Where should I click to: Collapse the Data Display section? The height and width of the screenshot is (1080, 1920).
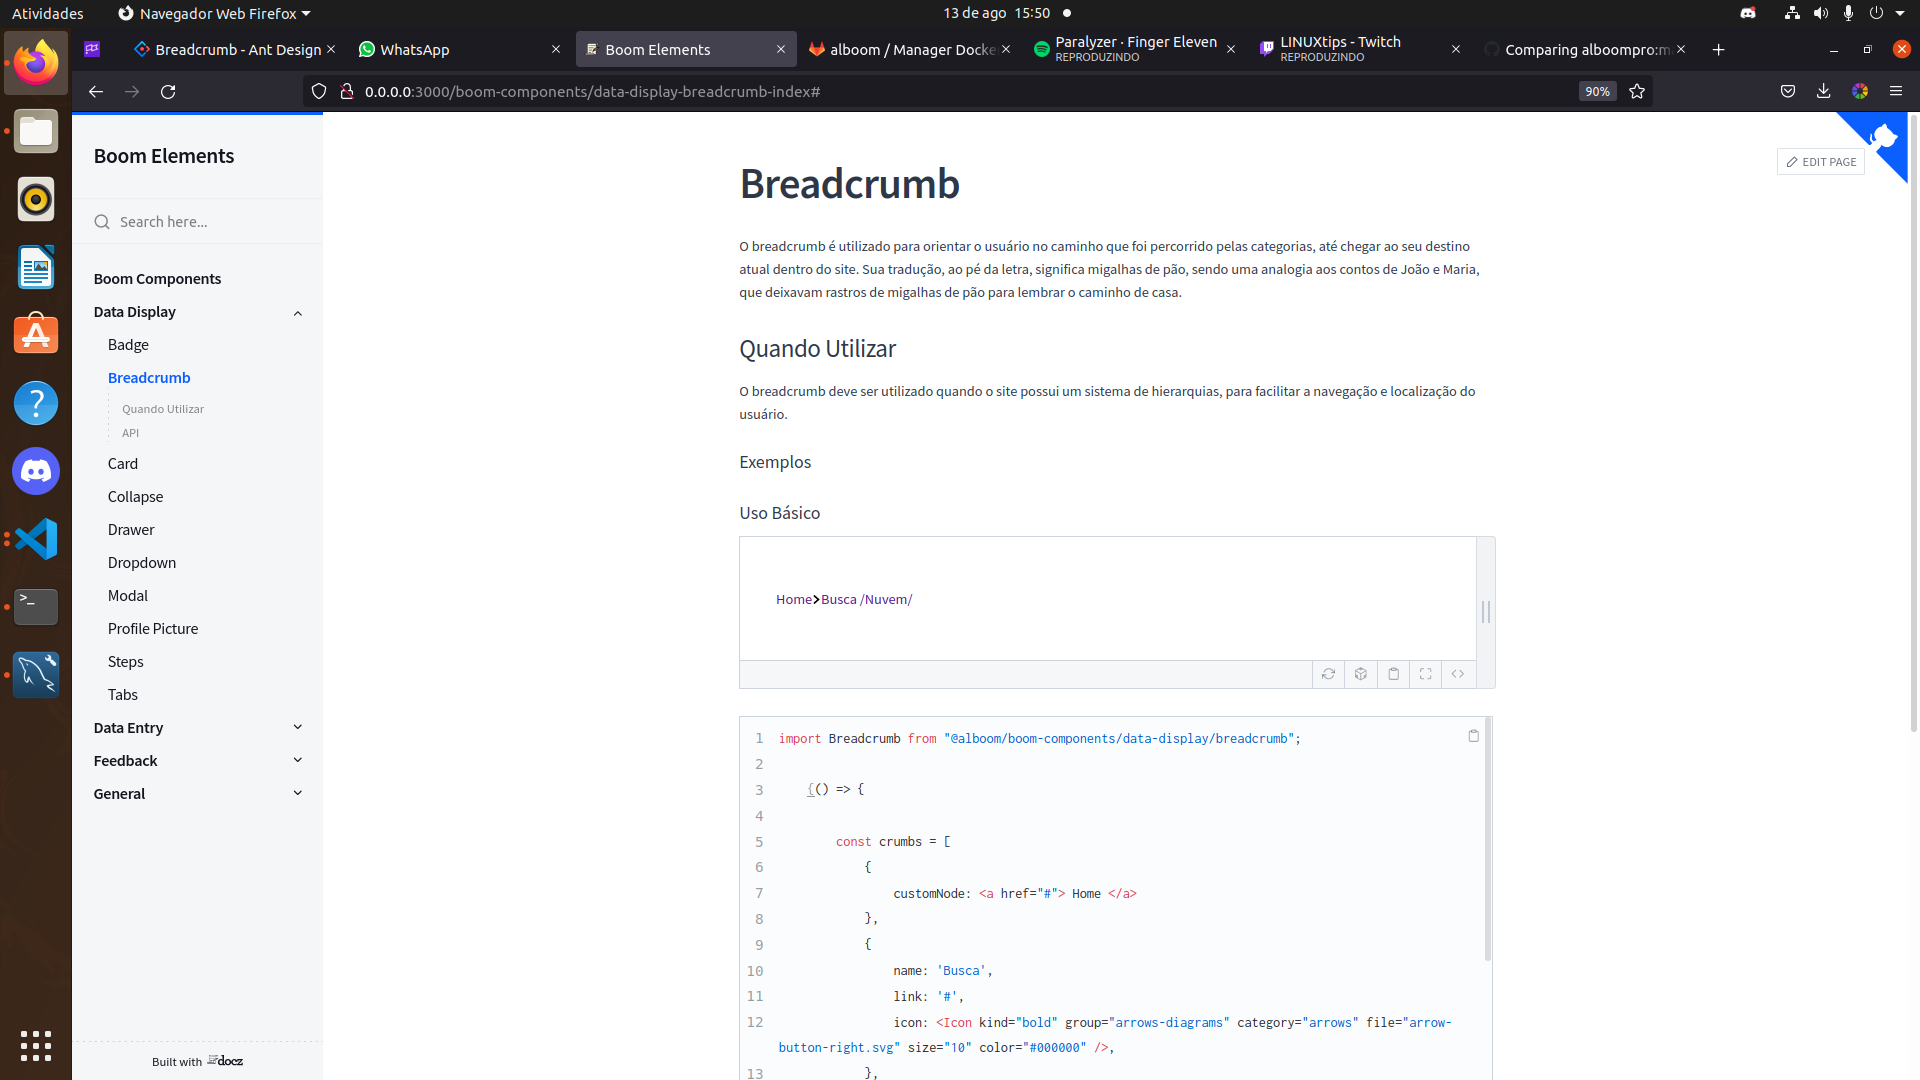[297, 313]
